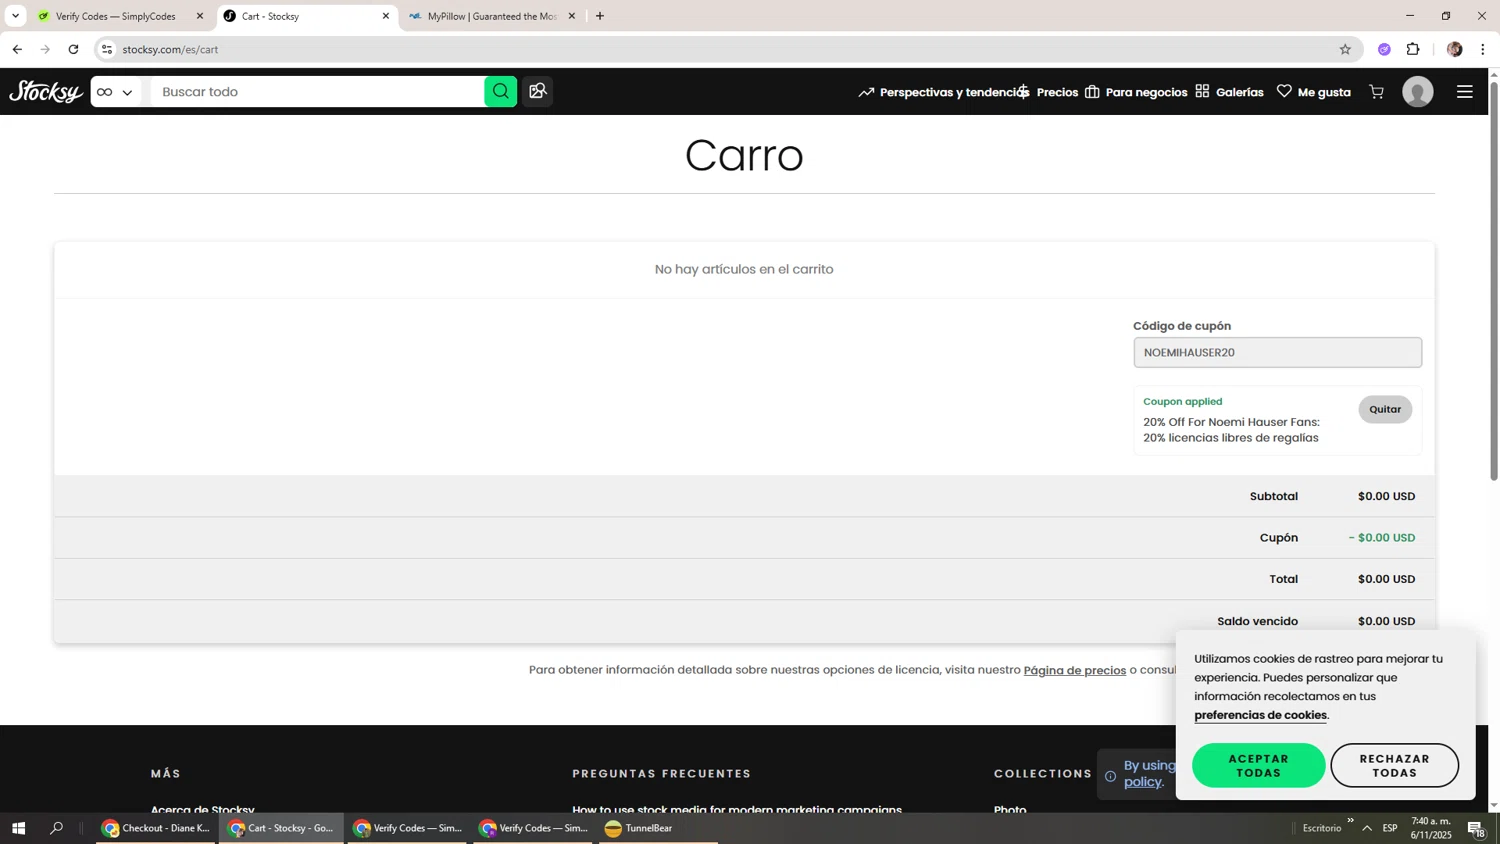Open the user profile avatar
Viewport: 1500px width, 844px height.
[1418, 92]
